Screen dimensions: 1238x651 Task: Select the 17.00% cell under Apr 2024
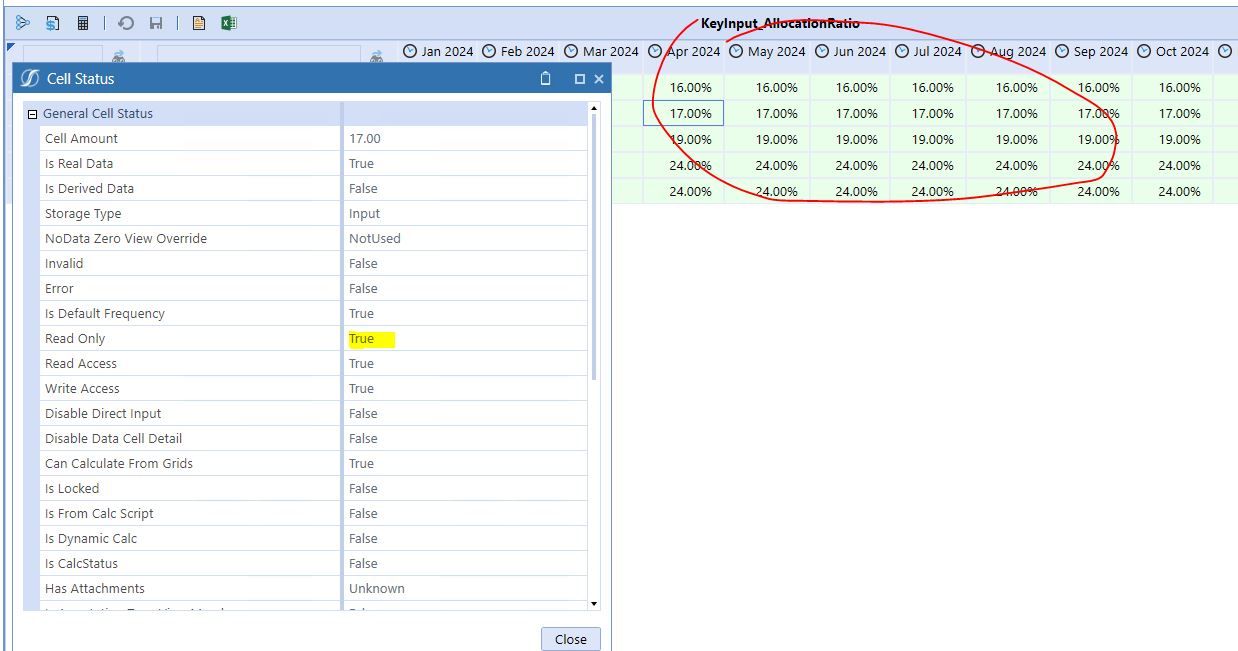[684, 114]
